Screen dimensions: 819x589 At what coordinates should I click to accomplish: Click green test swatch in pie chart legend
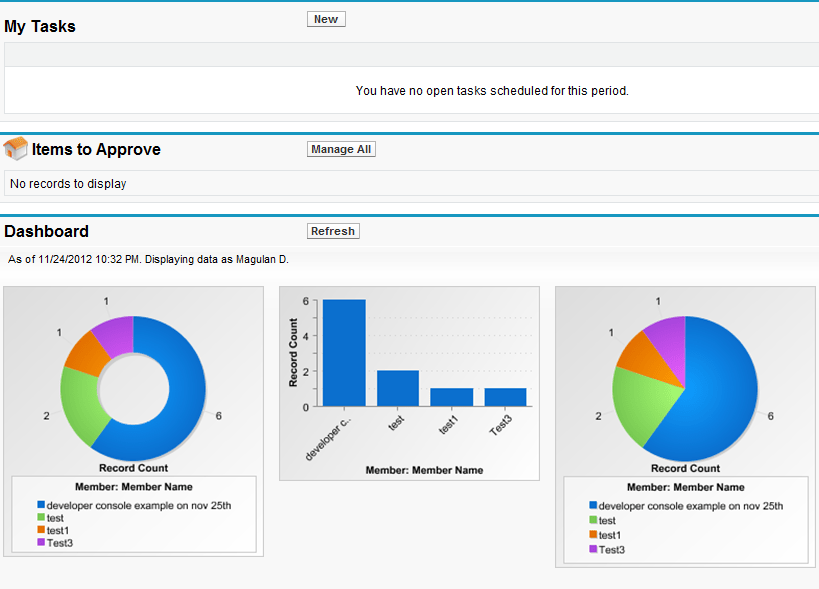pyautogui.click(x=593, y=521)
